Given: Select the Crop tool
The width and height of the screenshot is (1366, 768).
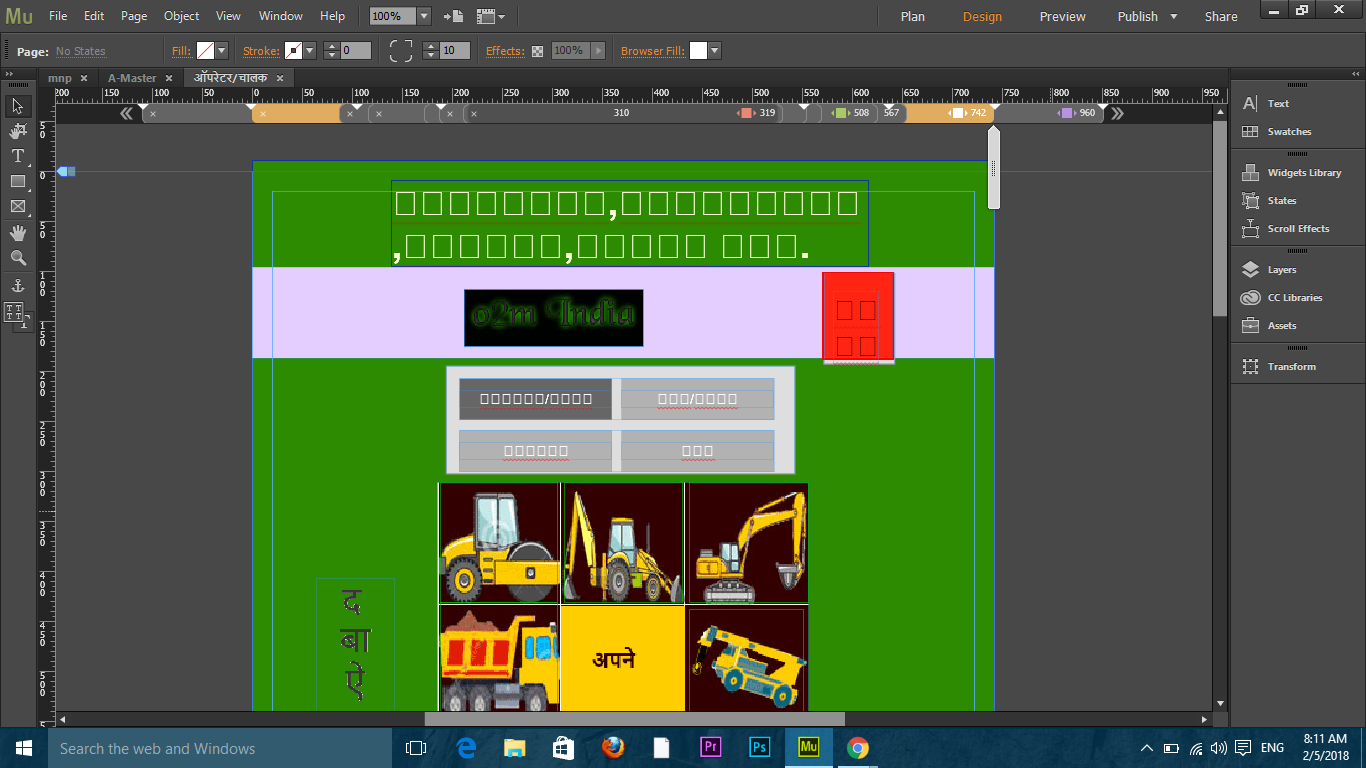Looking at the screenshot, I should (x=17, y=131).
